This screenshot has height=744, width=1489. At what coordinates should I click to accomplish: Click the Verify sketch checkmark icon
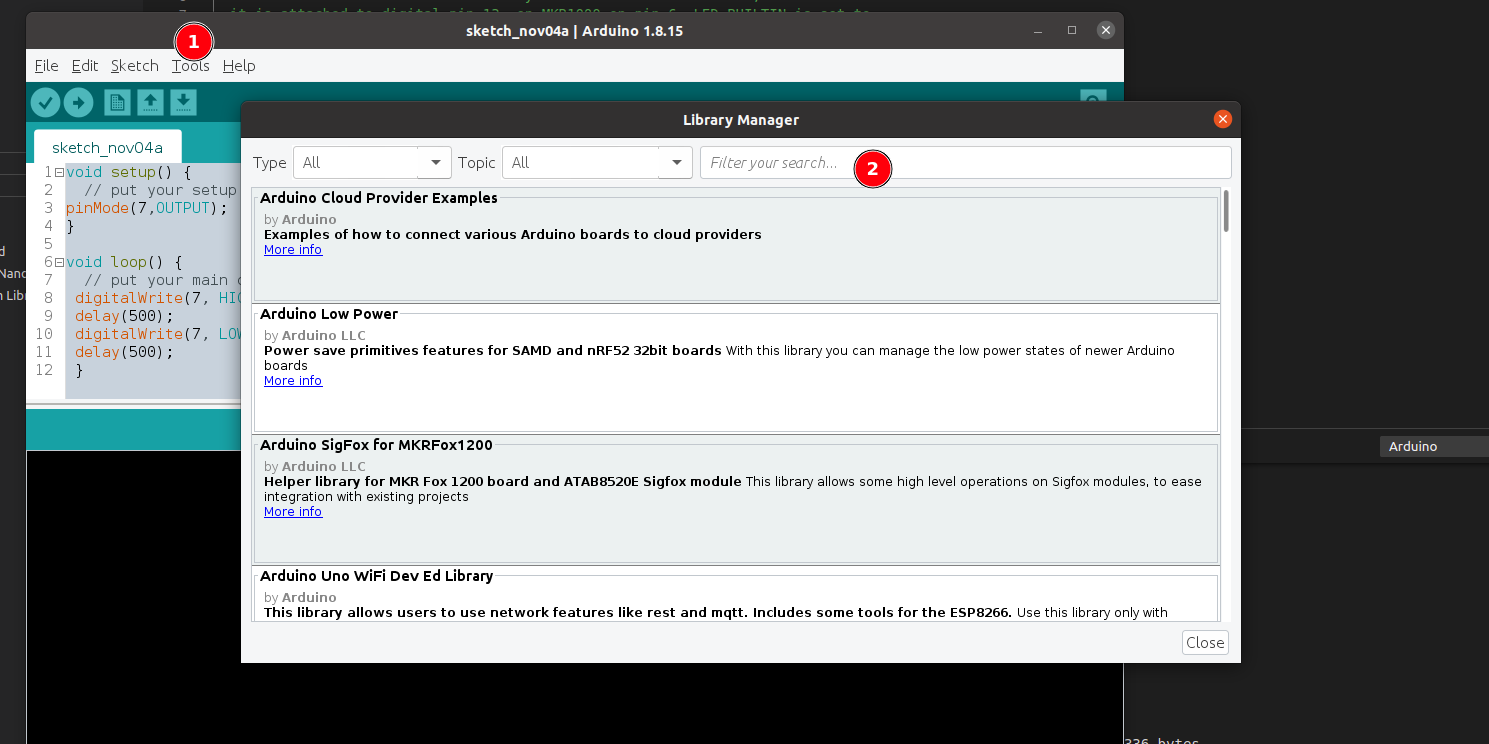pos(46,101)
